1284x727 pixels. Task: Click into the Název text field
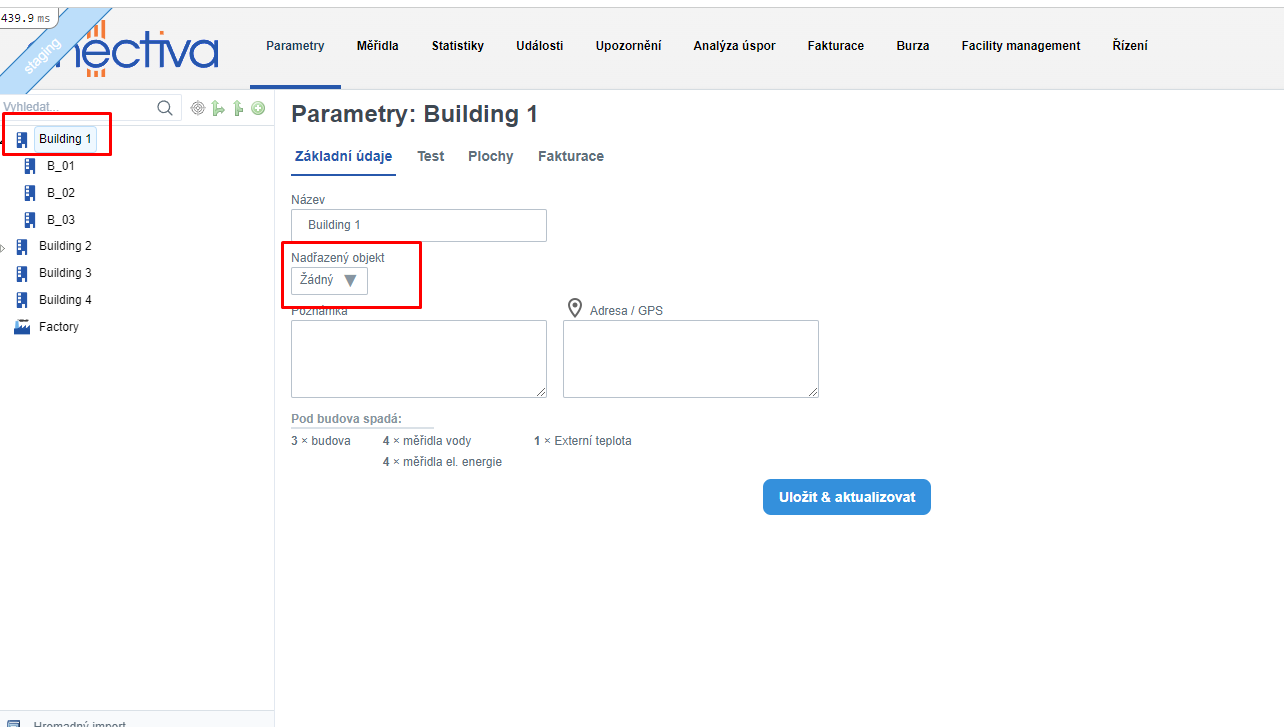click(x=418, y=225)
